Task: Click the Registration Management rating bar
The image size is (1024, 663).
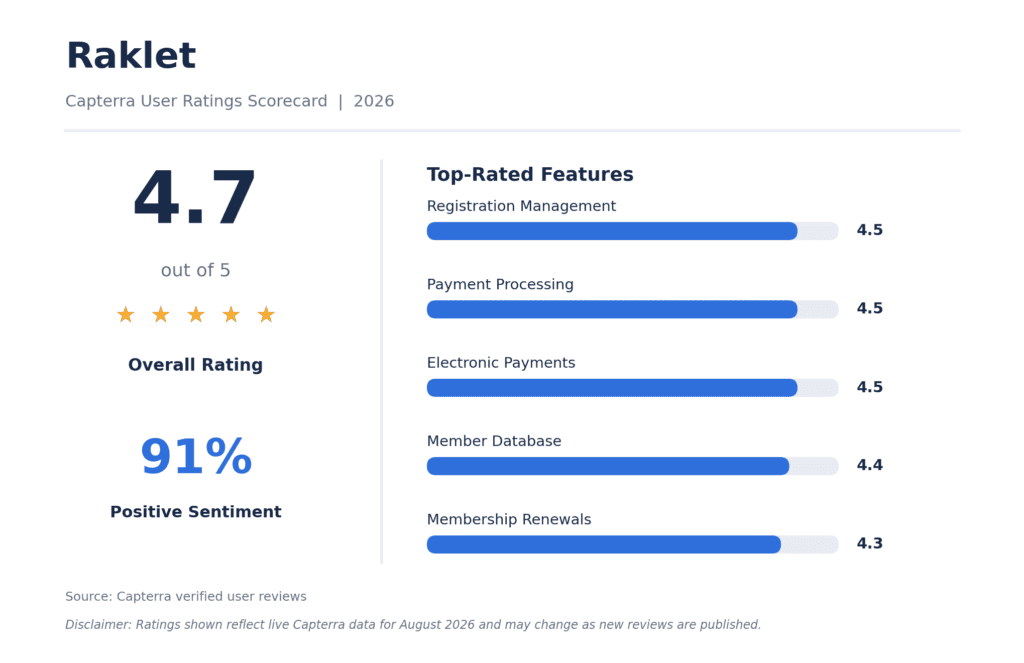Action: [632, 231]
